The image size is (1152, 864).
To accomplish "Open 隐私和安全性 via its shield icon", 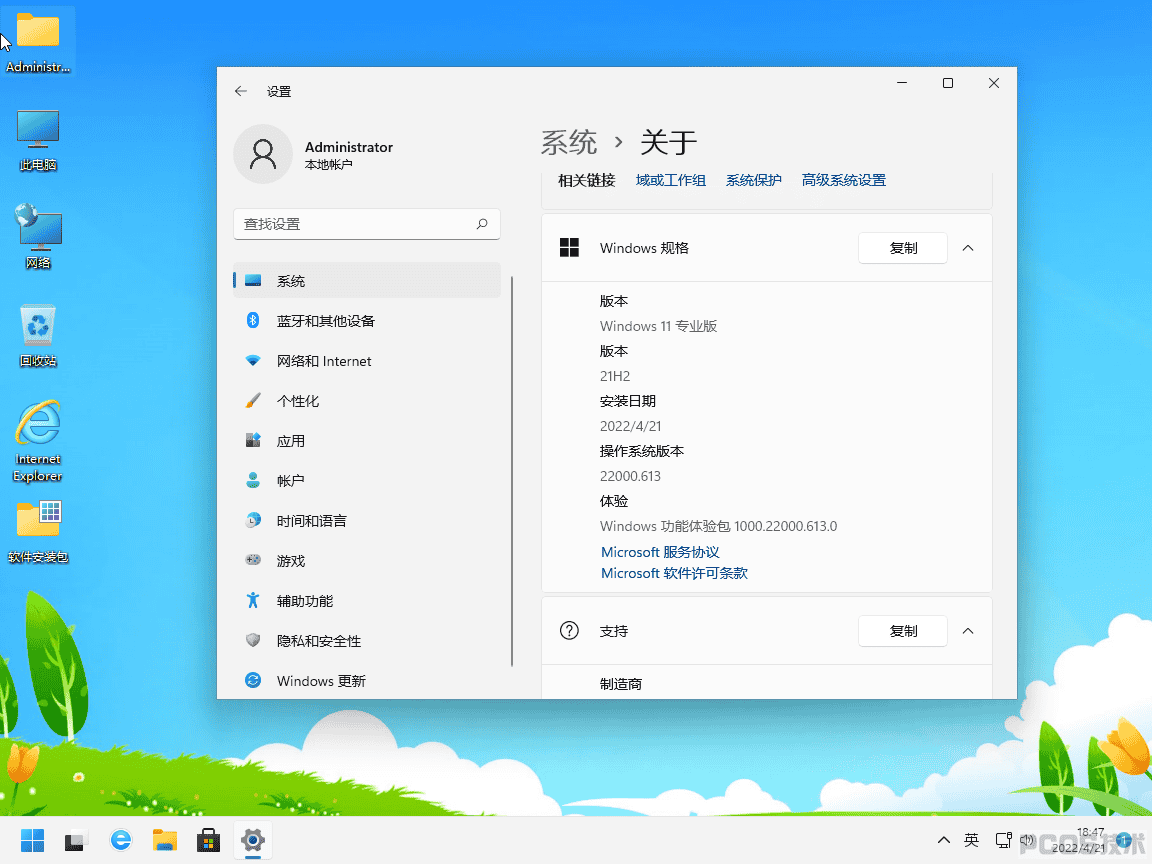I will 253,640.
